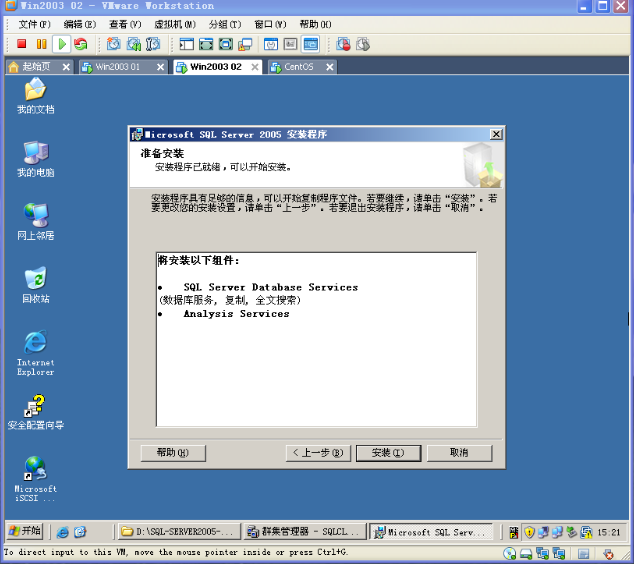Viewport: 634px width, 564px height.
Task: Switch to 群集管理器 taskbar window
Action: coord(304,532)
